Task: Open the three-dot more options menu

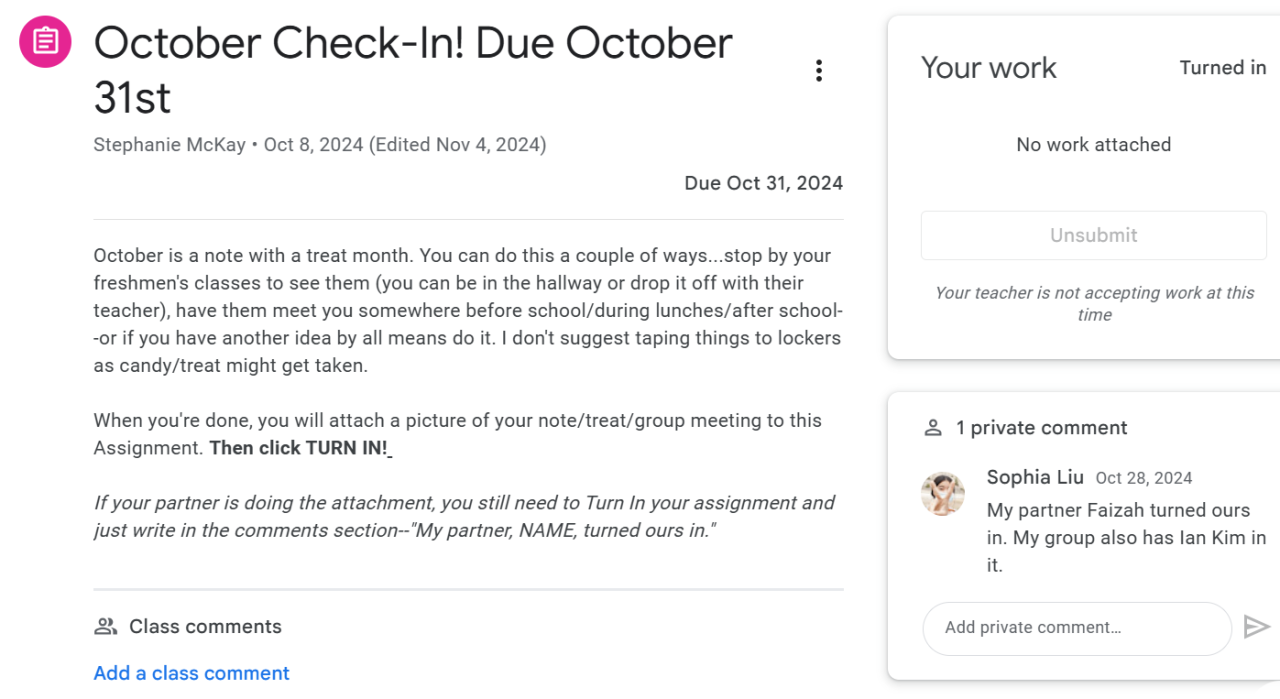Action: (818, 71)
